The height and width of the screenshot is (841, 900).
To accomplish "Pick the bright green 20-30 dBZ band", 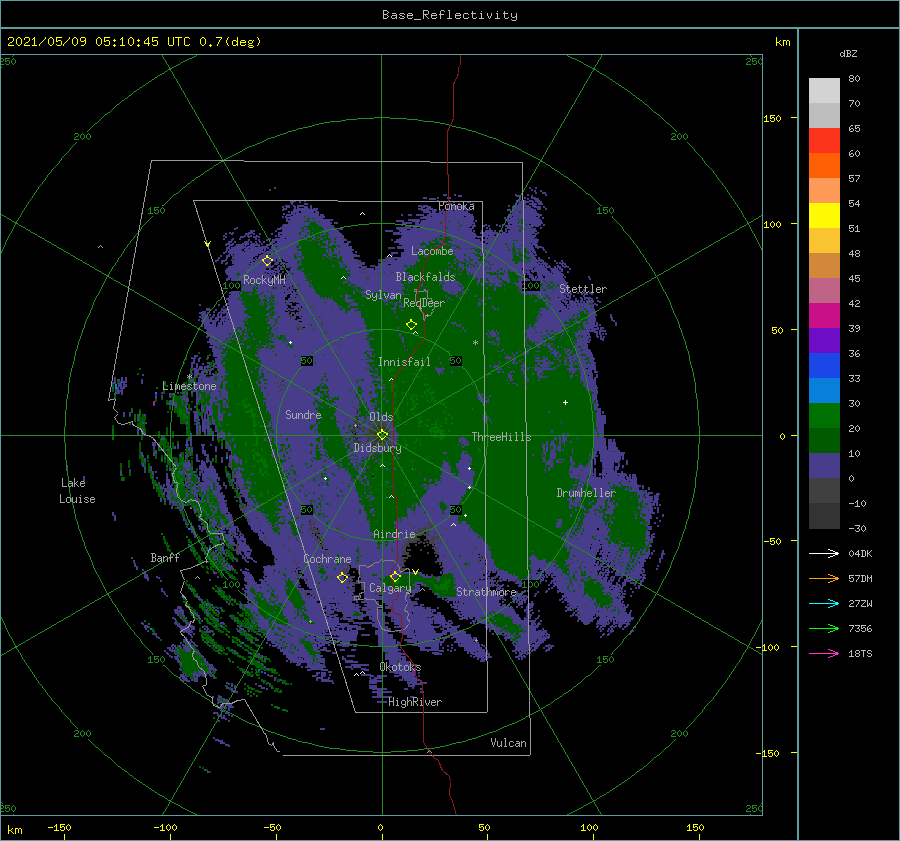I will point(824,416).
